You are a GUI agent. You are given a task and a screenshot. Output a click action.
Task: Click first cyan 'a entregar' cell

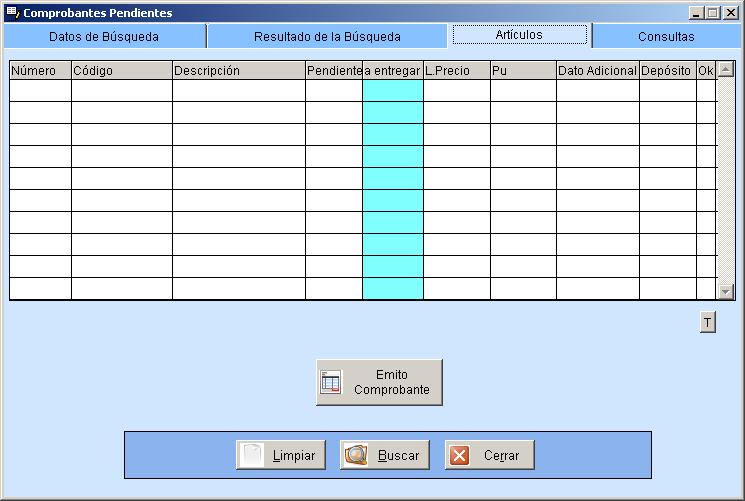pyautogui.click(x=393, y=91)
